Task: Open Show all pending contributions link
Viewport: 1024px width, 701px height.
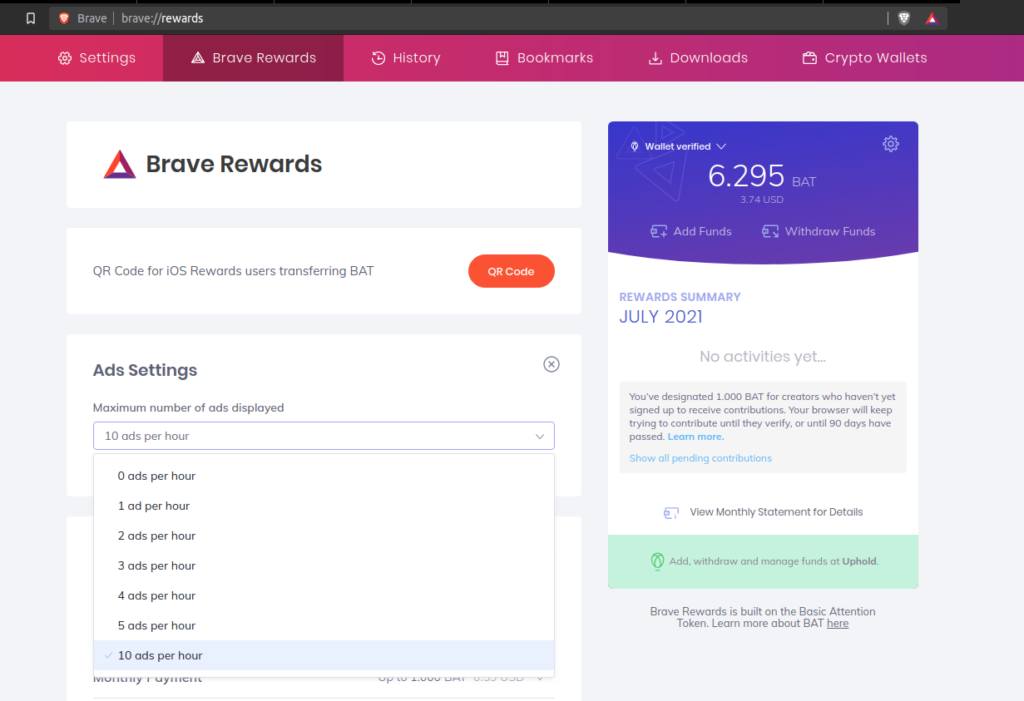Action: [x=700, y=458]
